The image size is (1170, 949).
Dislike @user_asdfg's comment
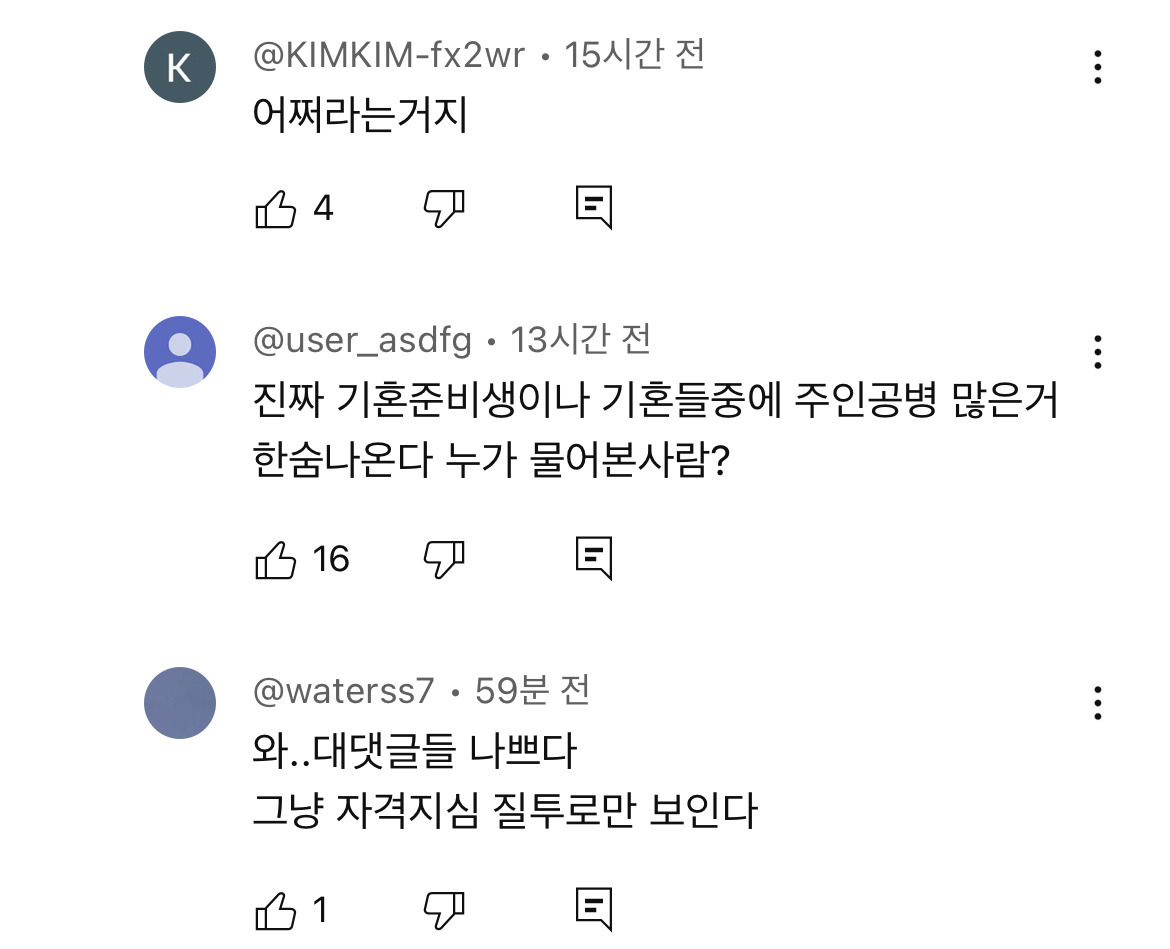(443, 559)
